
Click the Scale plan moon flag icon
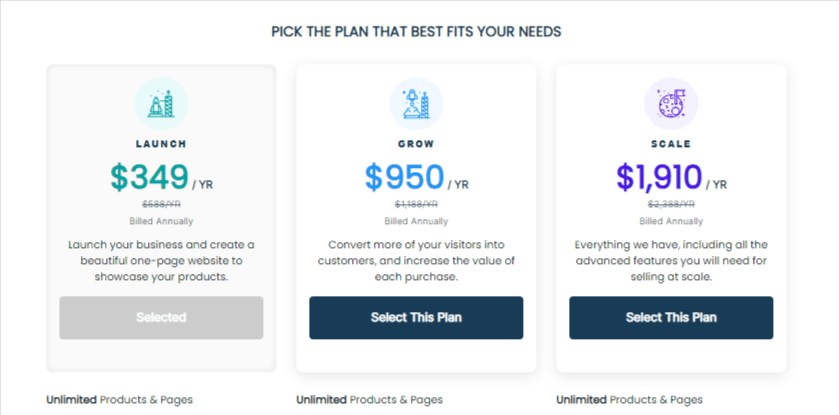point(671,104)
